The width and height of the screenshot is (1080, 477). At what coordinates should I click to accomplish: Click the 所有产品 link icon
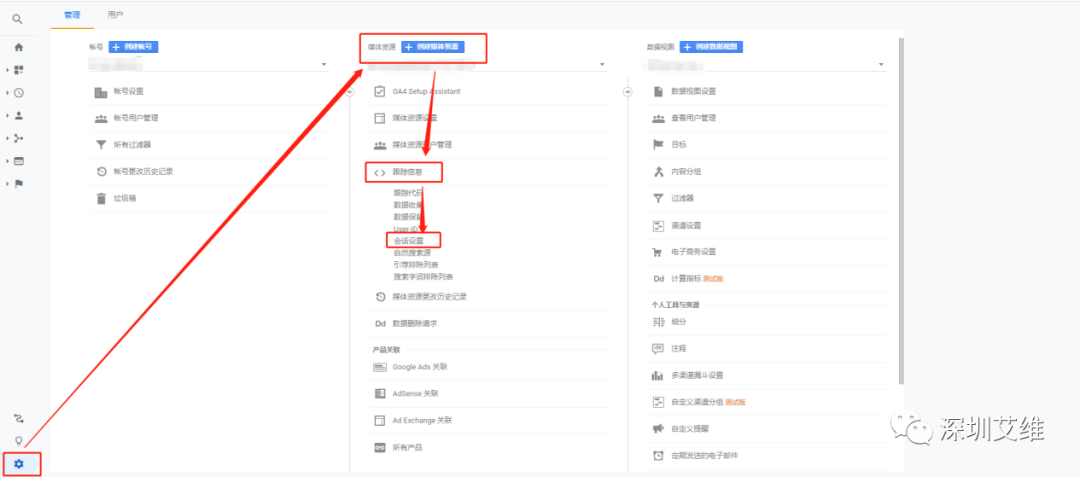pos(380,447)
